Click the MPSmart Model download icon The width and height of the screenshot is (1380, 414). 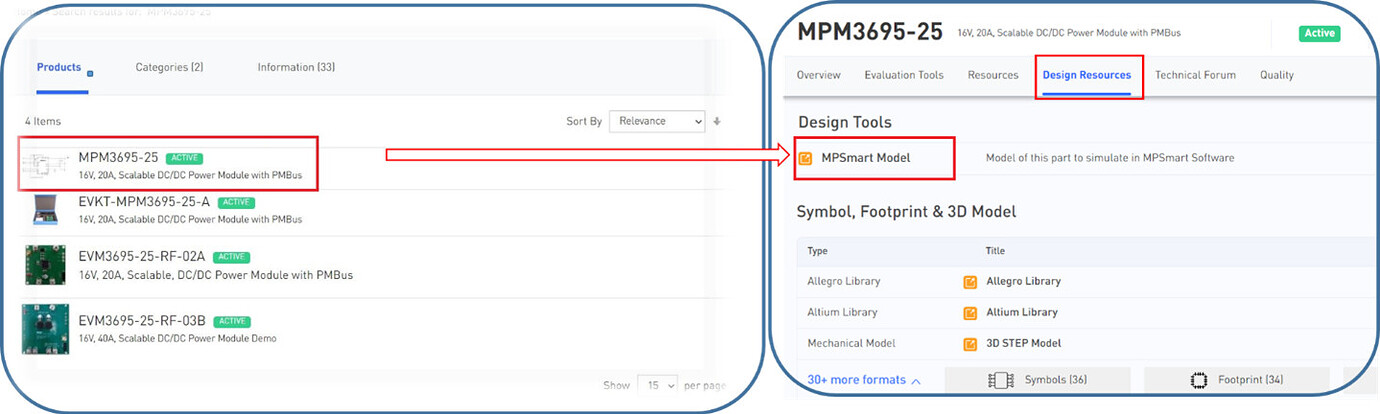pos(806,158)
